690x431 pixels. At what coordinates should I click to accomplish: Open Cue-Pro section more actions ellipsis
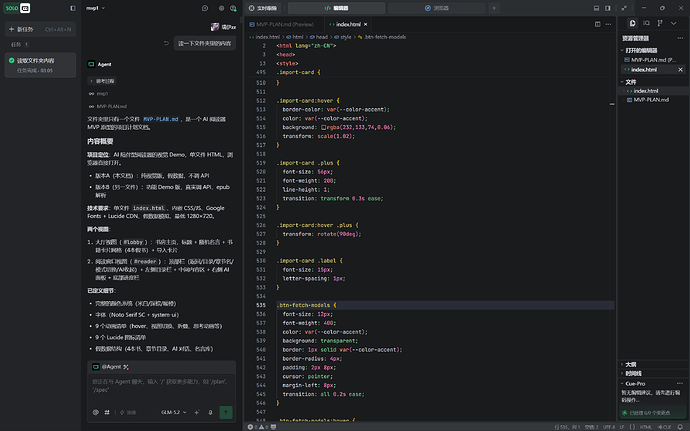[x=680, y=384]
